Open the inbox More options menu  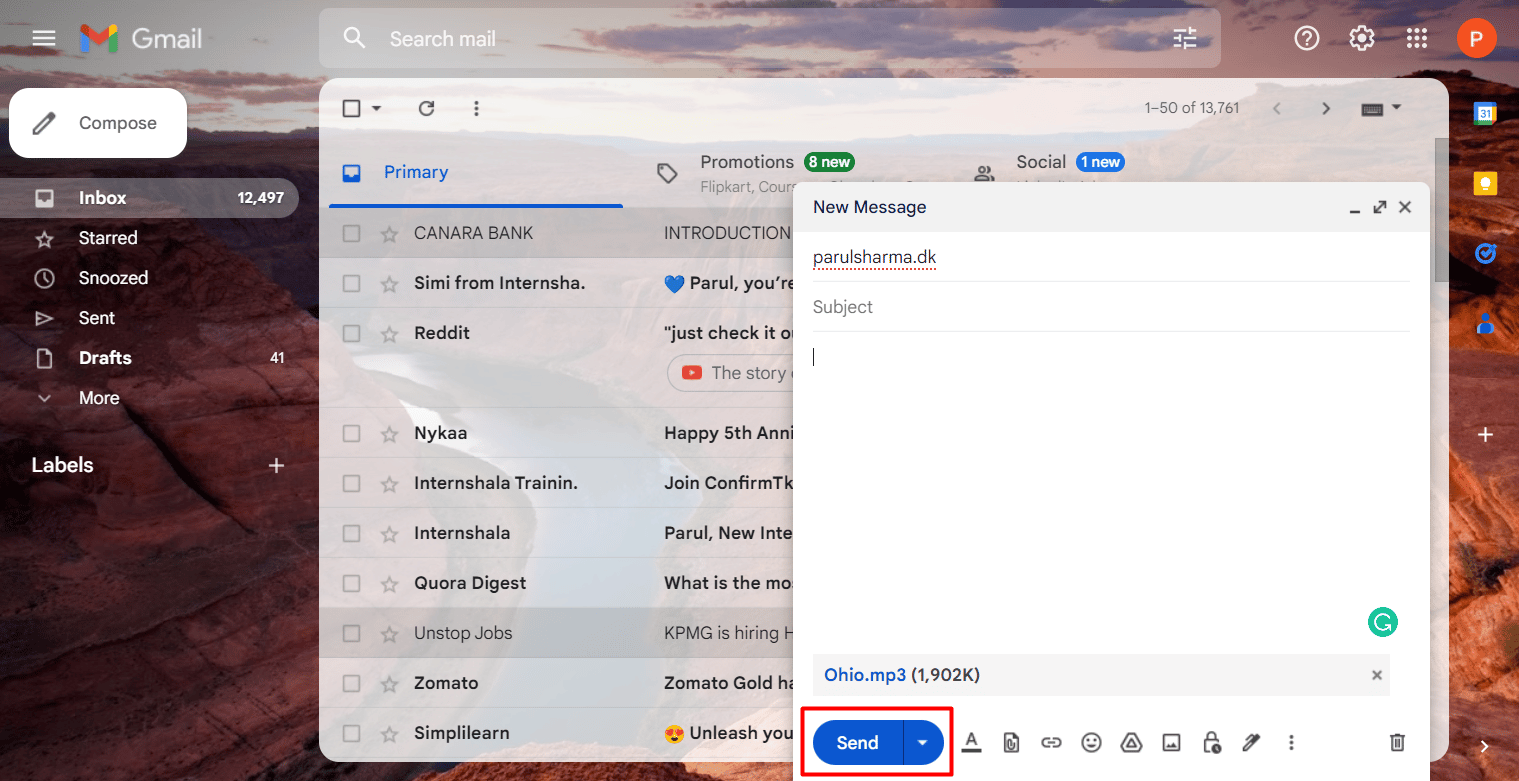tap(476, 108)
